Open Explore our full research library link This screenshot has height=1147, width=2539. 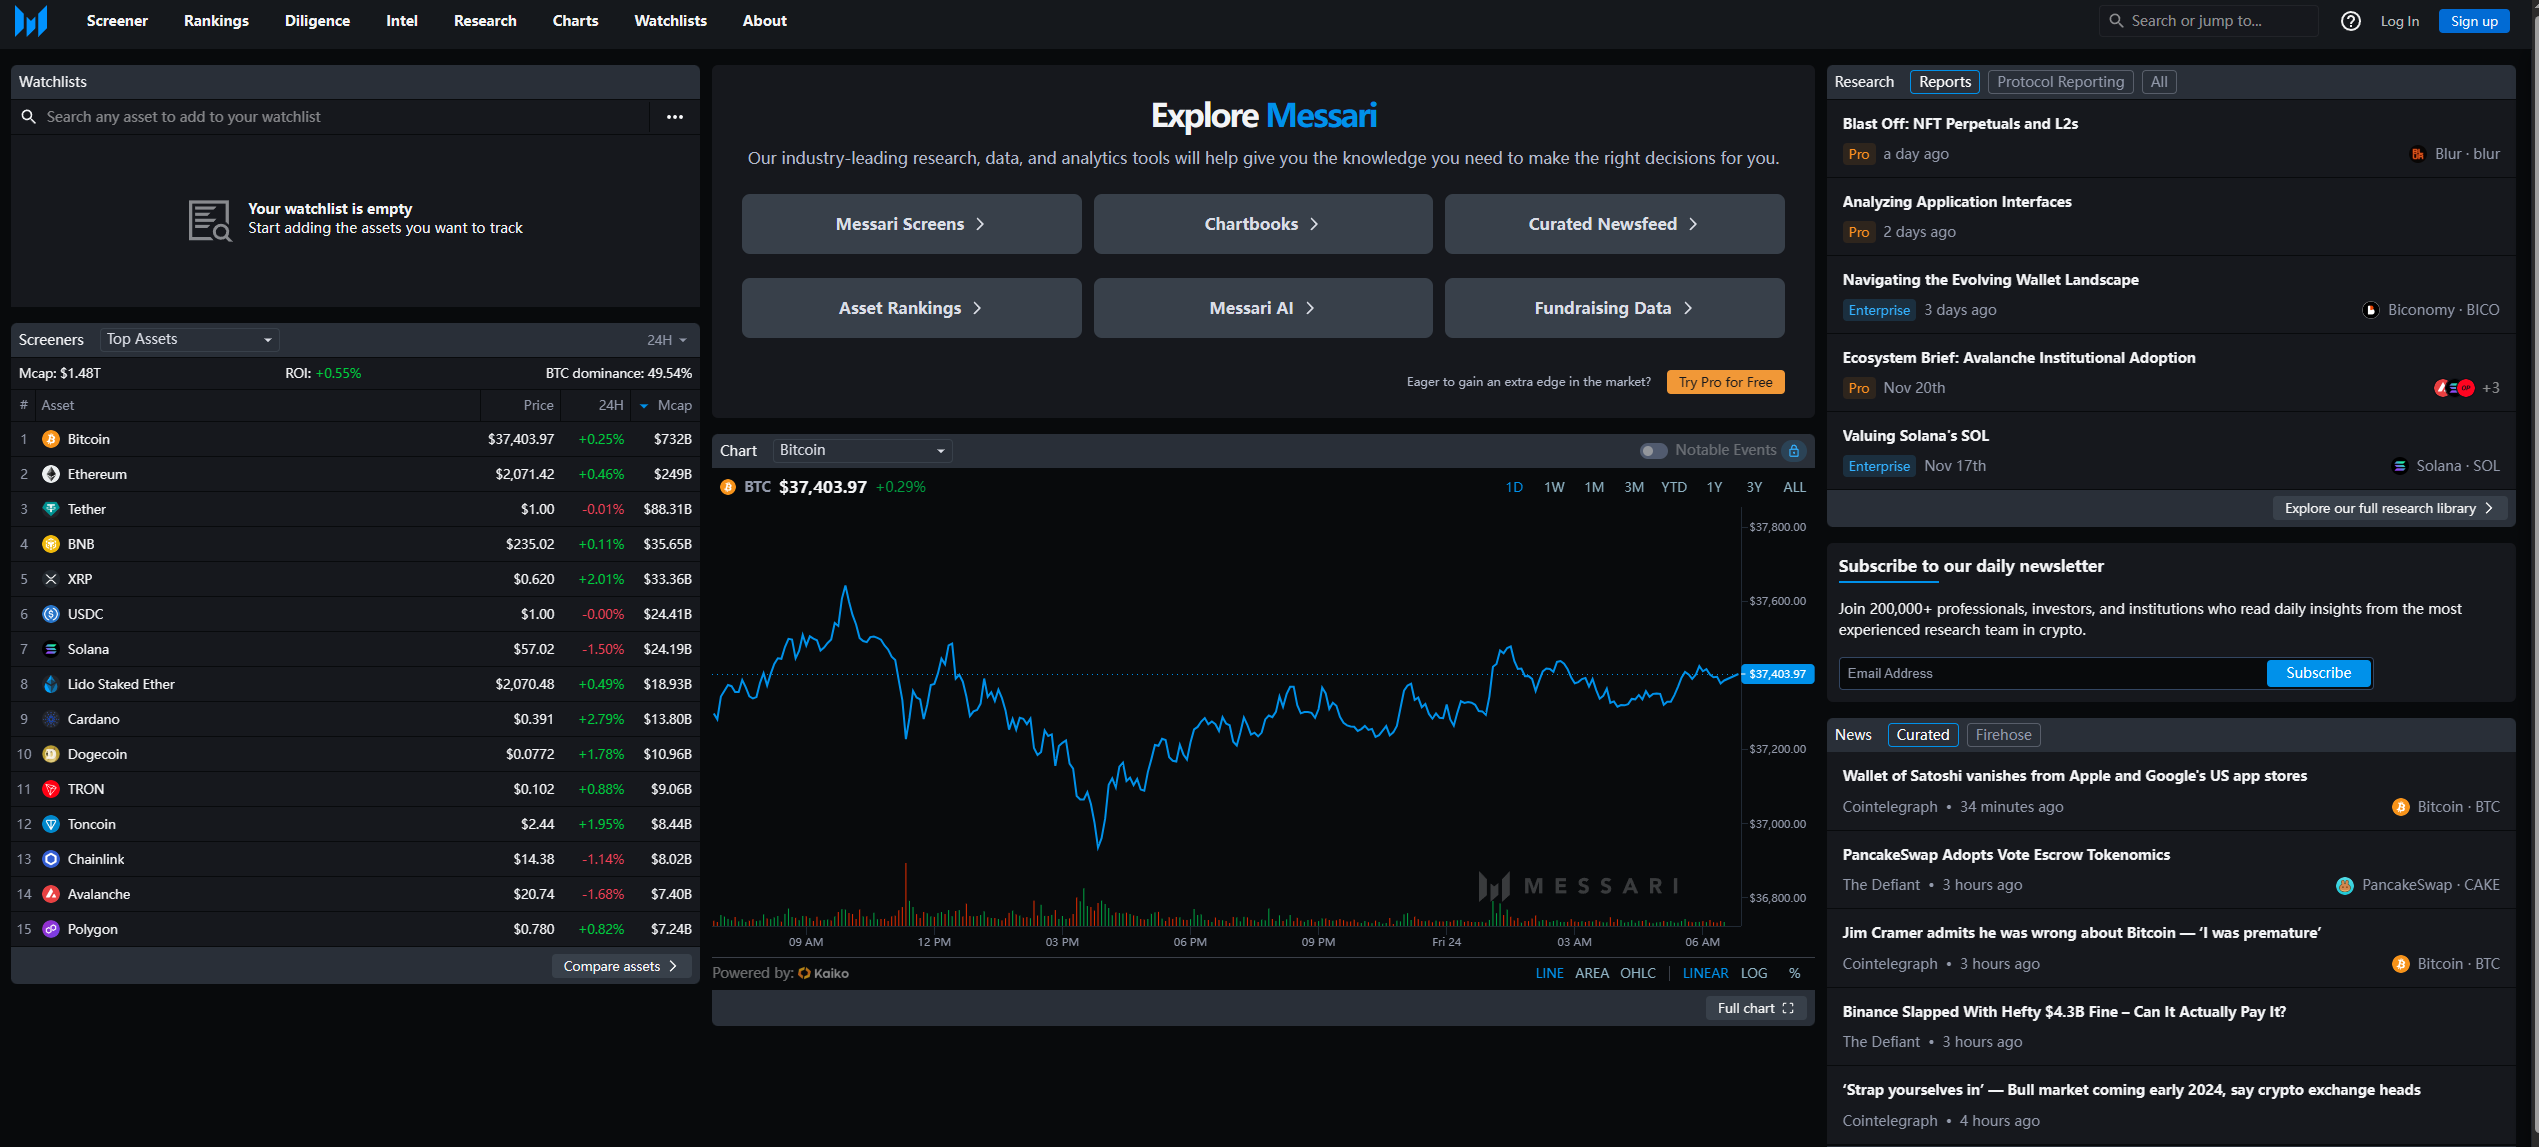2389,508
